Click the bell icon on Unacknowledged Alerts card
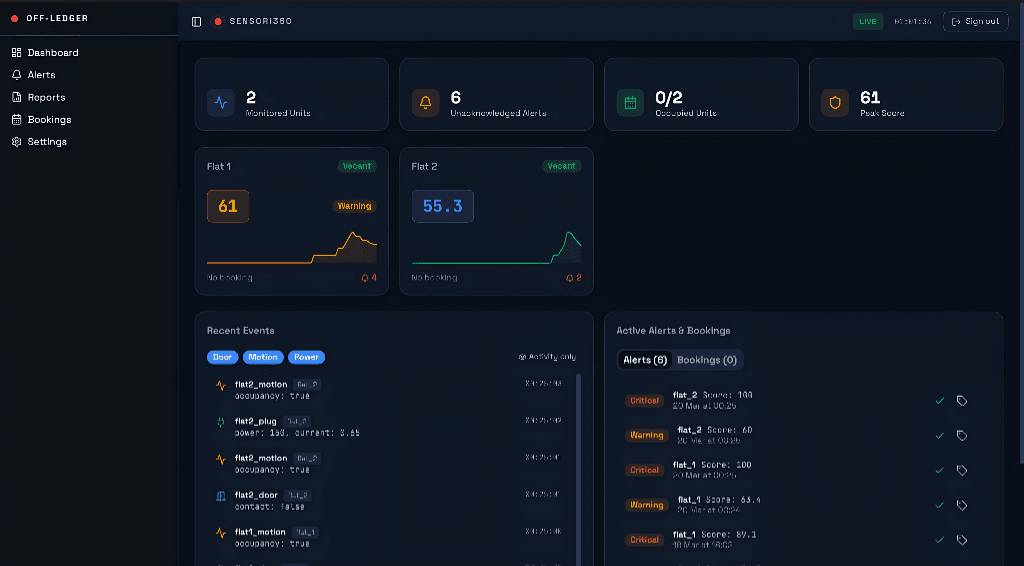 tap(425, 102)
